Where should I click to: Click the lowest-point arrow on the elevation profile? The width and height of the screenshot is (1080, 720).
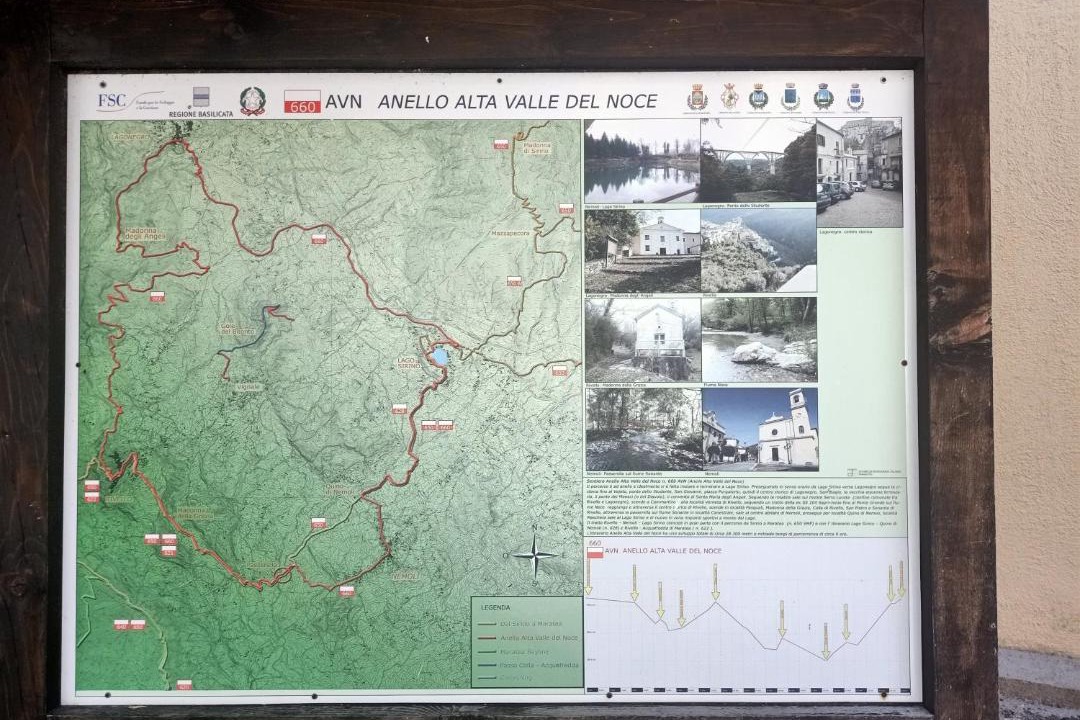coord(825,641)
